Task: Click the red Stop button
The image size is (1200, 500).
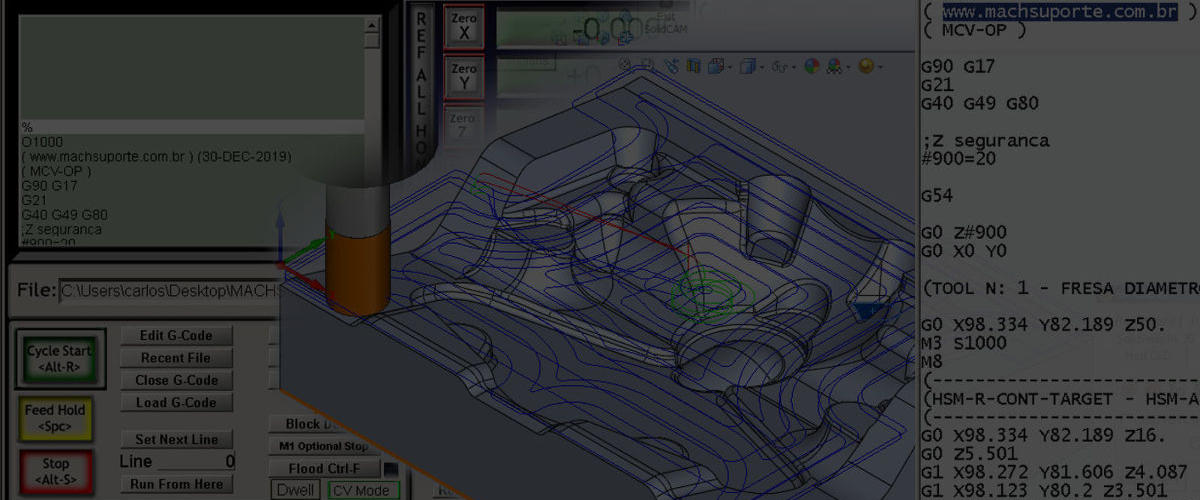Action: (x=55, y=470)
